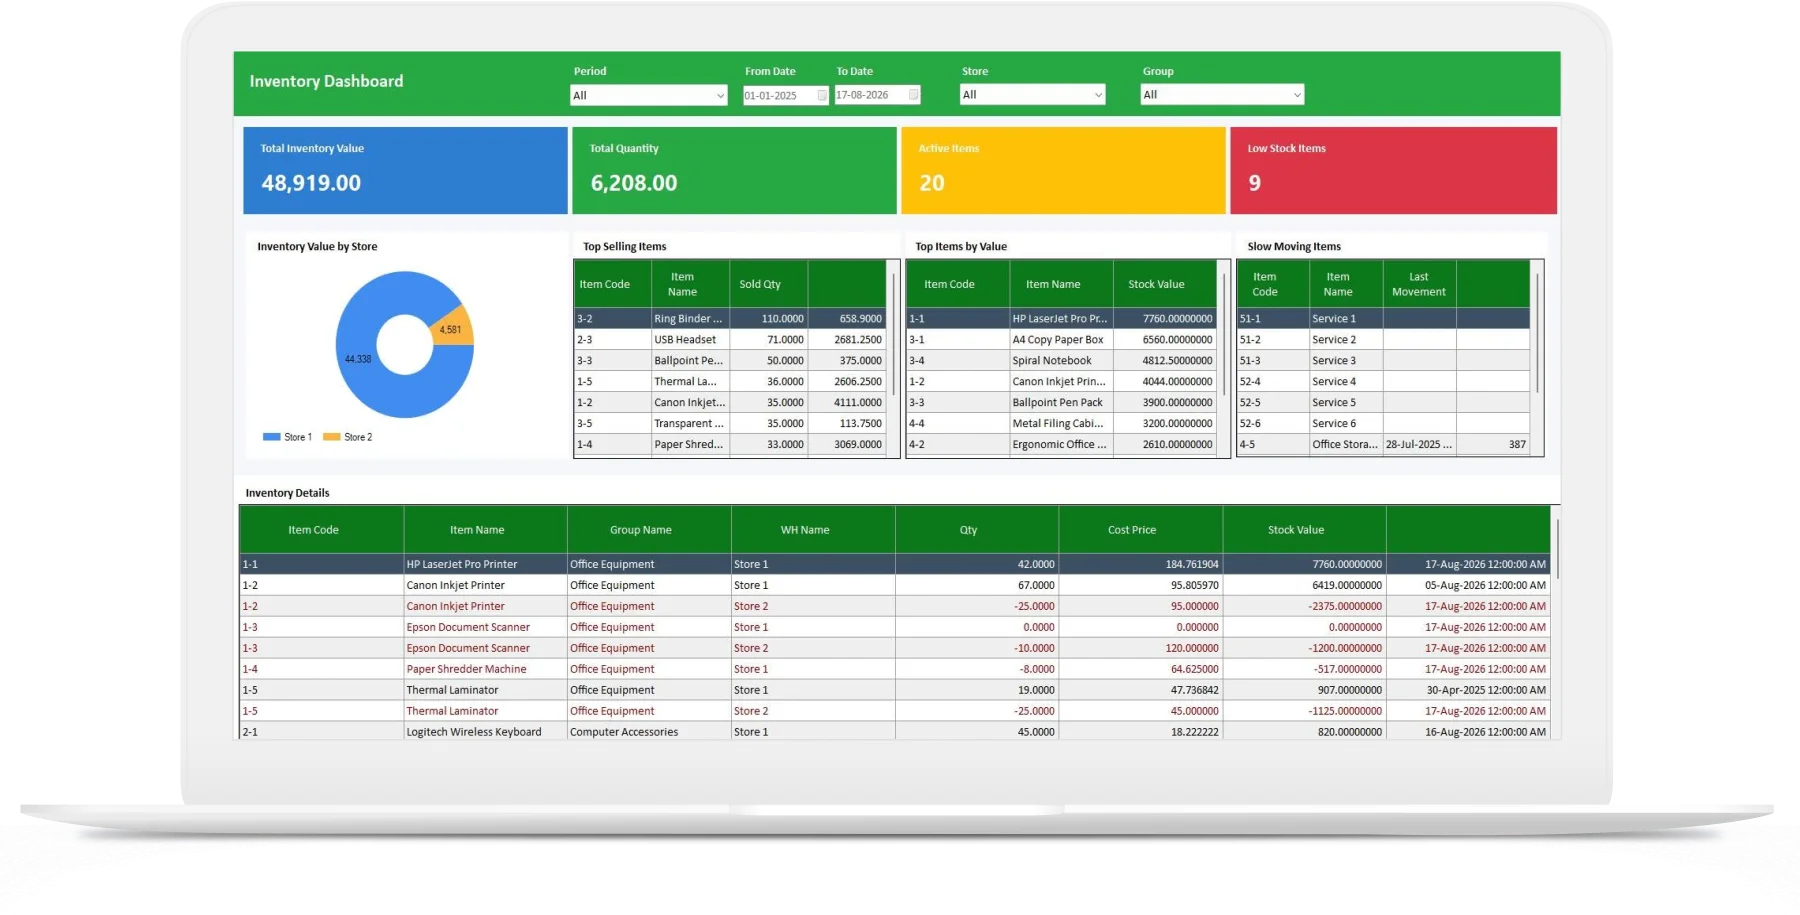Select the HP LaserJet Pro Printer row in Inventory Details
Viewport: 1800px width, 915px height.
(x=895, y=565)
